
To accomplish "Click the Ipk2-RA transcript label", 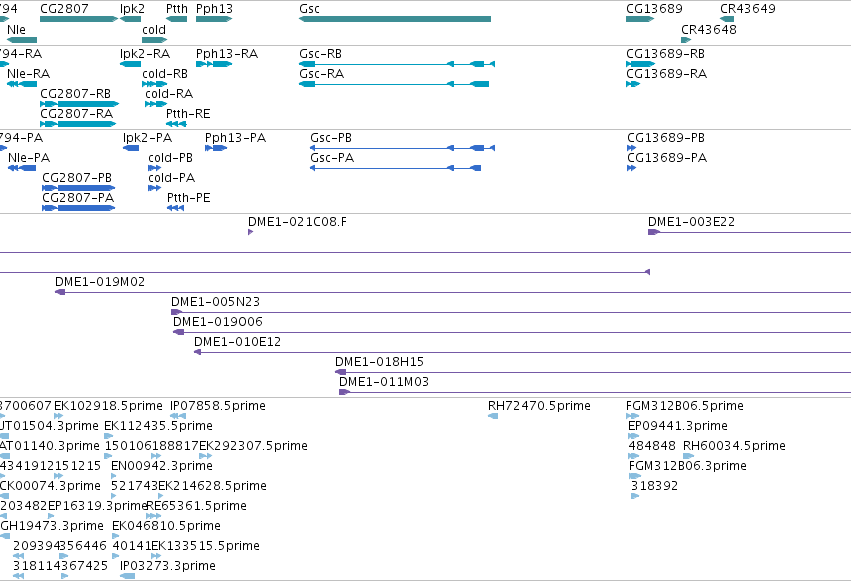I will pyautogui.click(x=145, y=54).
